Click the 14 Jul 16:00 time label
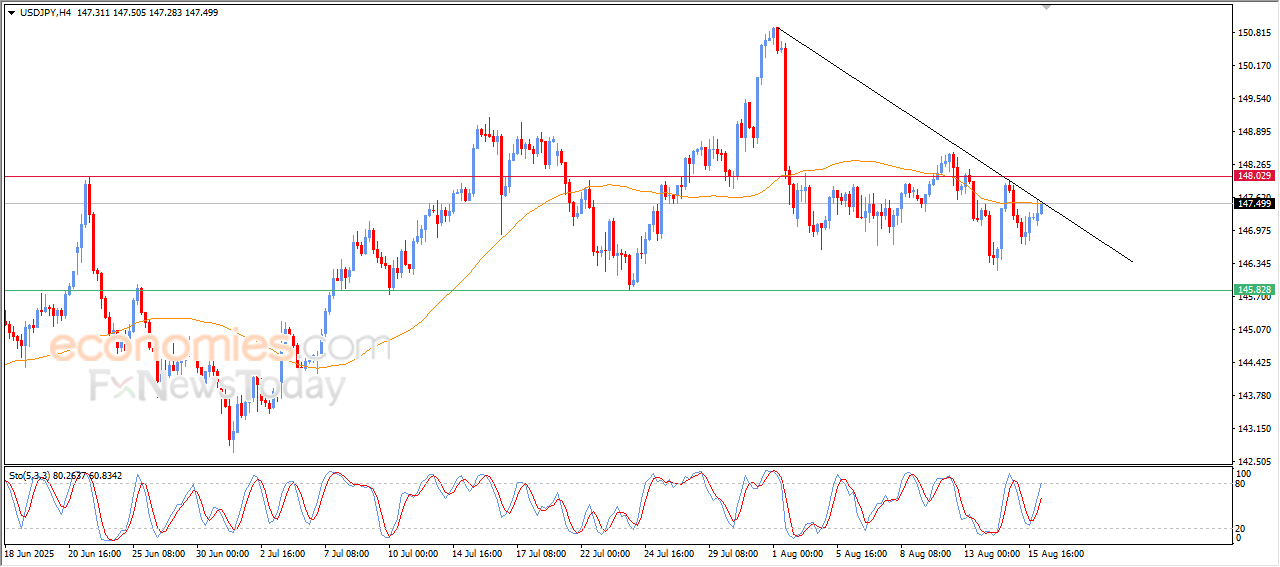This screenshot has width=1280, height=567. pos(479,553)
